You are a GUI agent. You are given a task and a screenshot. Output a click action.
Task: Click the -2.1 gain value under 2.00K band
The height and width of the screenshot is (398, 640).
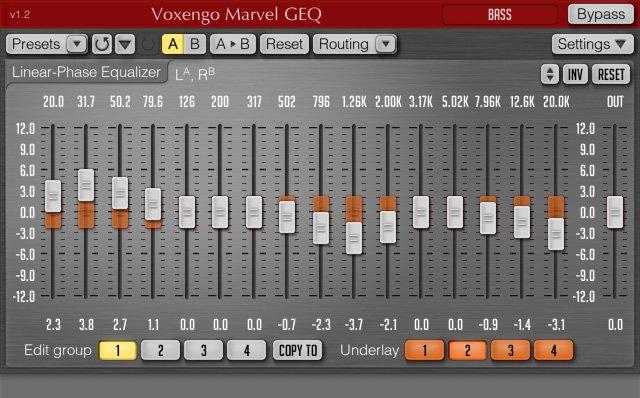[387, 325]
